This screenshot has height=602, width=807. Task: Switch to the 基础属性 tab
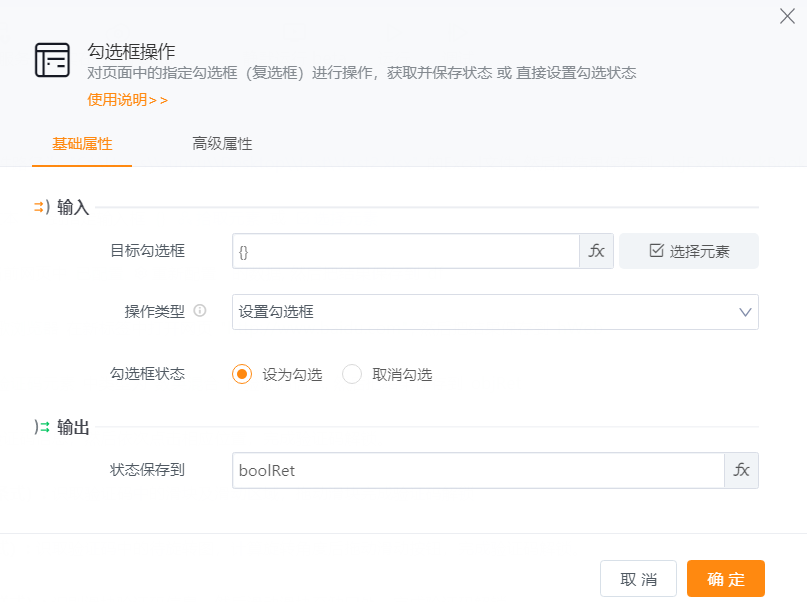click(82, 144)
